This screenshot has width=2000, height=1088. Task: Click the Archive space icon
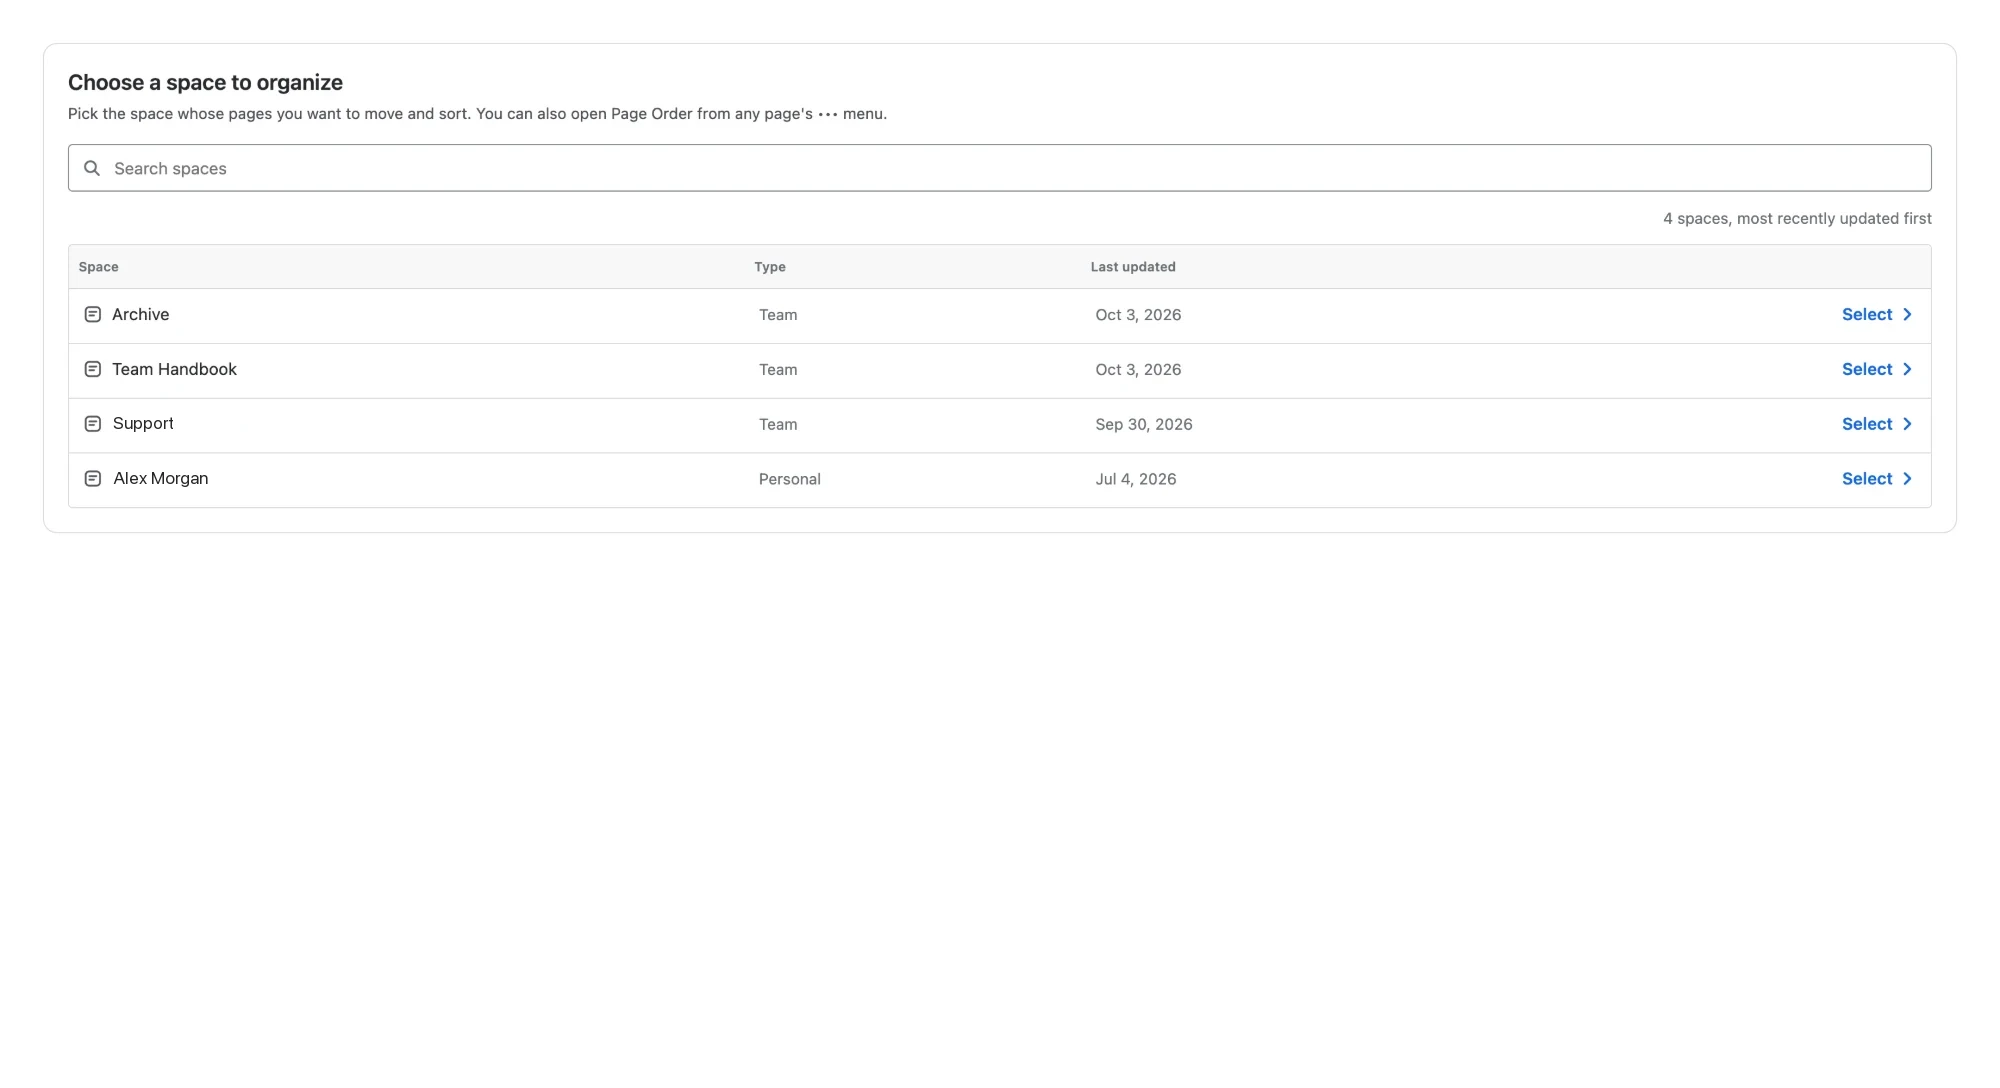click(x=93, y=315)
